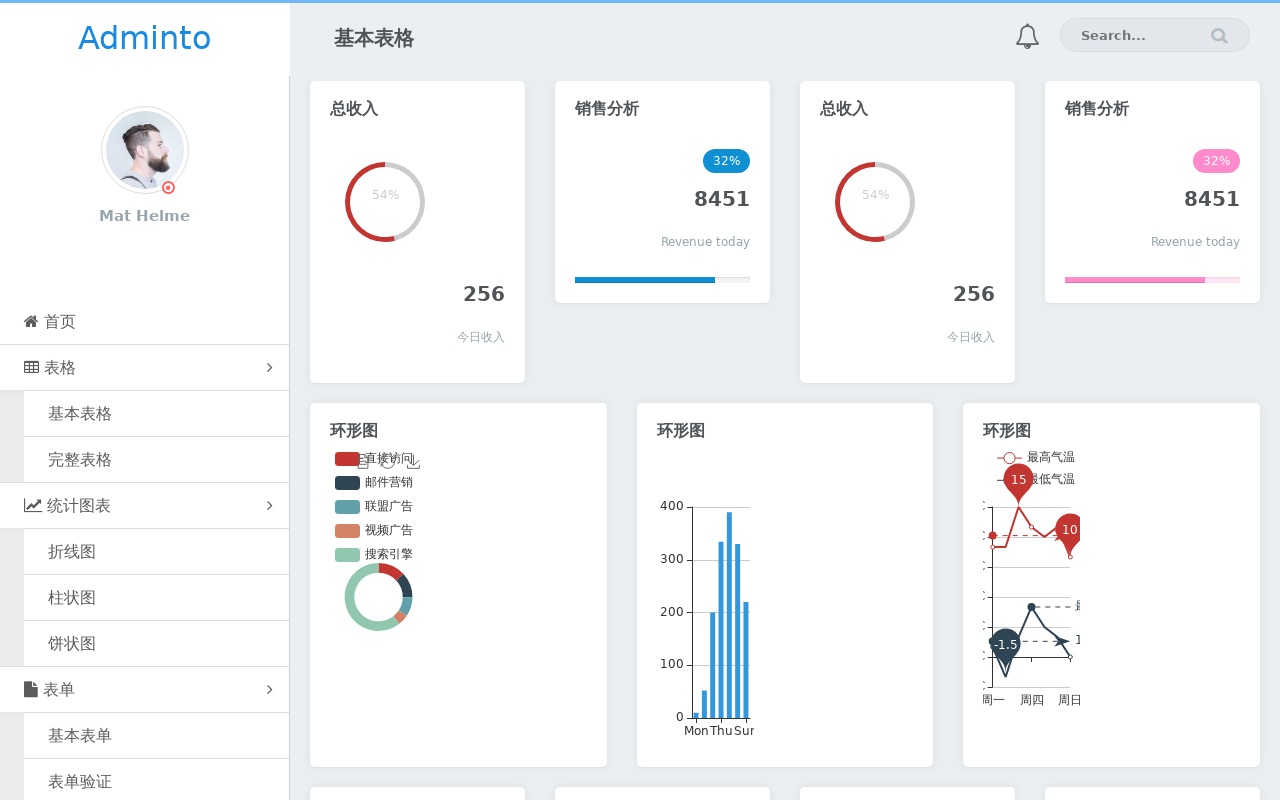Click the red status dot on the avatar
The width and height of the screenshot is (1280, 800).
click(168, 187)
